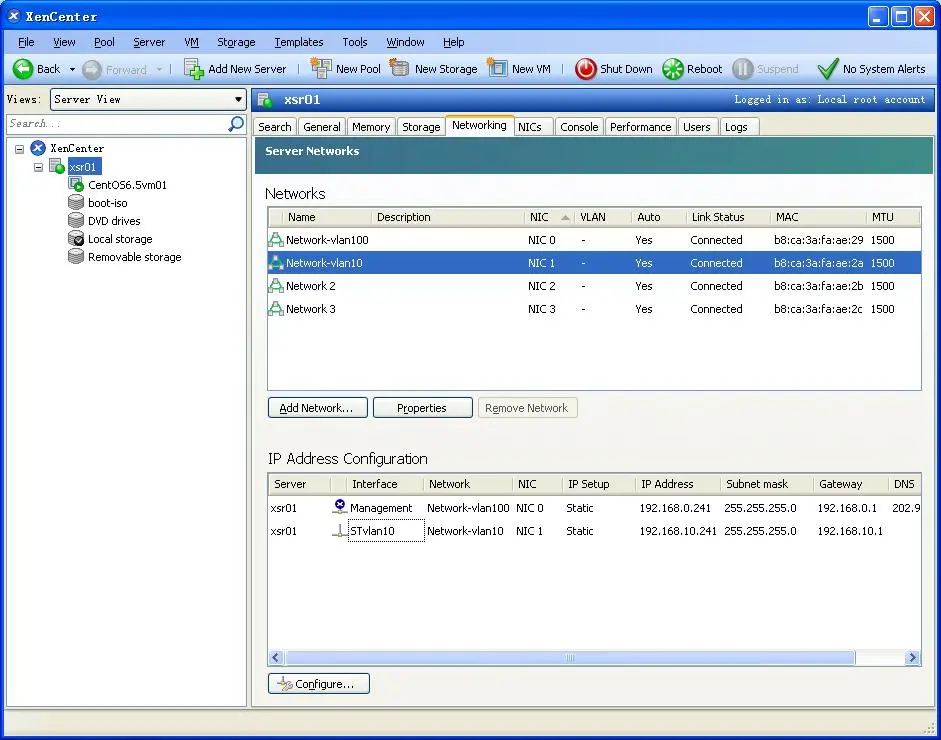The height and width of the screenshot is (740, 941).
Task: Select Local storage in the tree
Action: 119,239
